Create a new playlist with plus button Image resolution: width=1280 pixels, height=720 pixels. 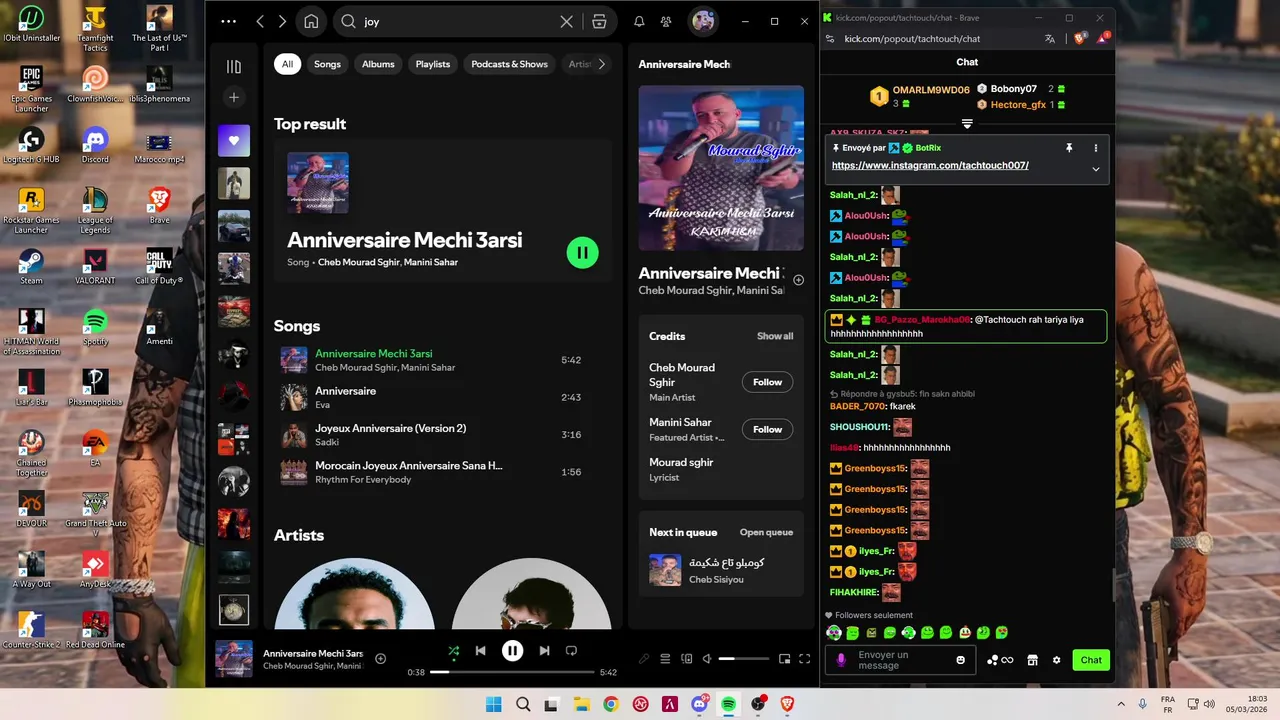(x=234, y=97)
